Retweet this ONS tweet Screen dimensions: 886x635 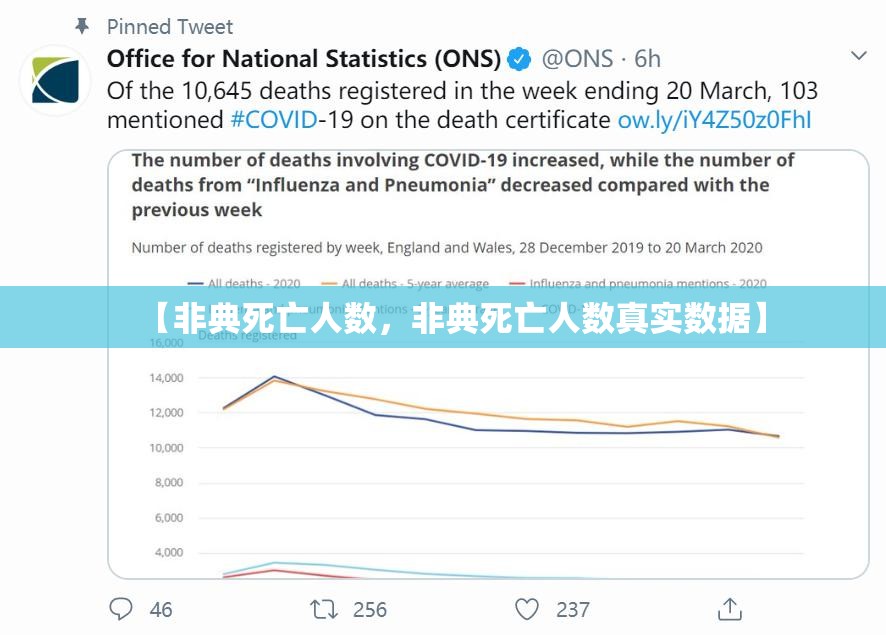(x=324, y=610)
